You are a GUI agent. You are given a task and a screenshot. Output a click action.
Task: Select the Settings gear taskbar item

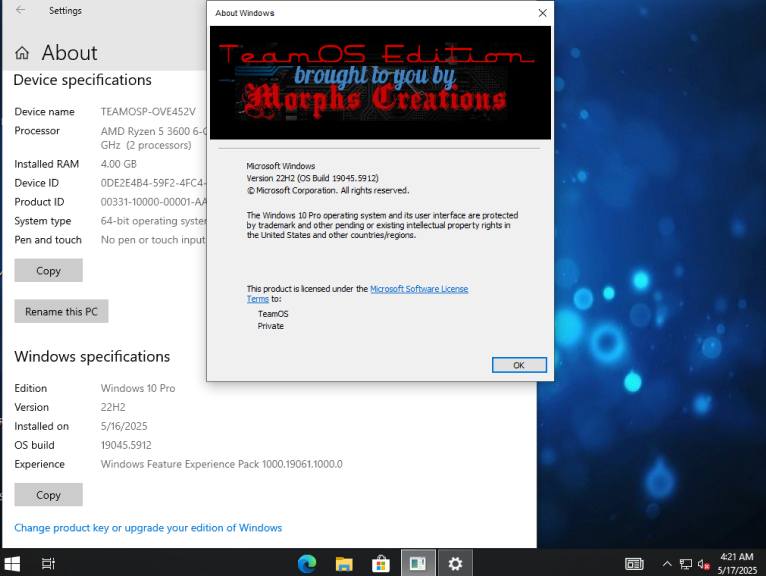[x=455, y=563]
